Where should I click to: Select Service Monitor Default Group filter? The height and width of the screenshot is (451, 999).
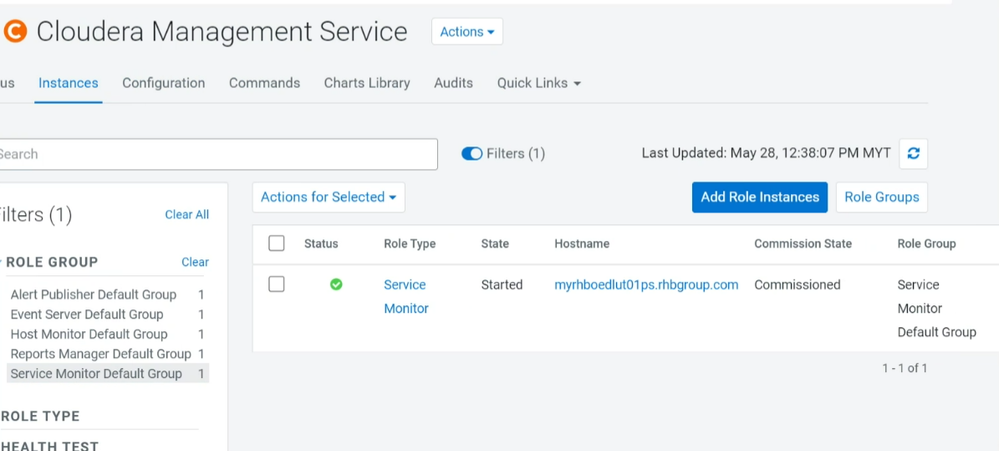pos(107,373)
